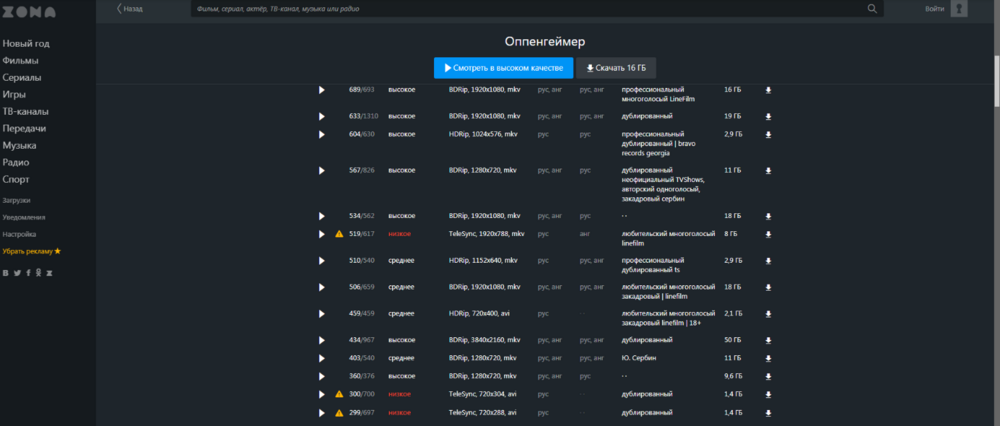Click the Убрать рекламу link

(x=31, y=251)
